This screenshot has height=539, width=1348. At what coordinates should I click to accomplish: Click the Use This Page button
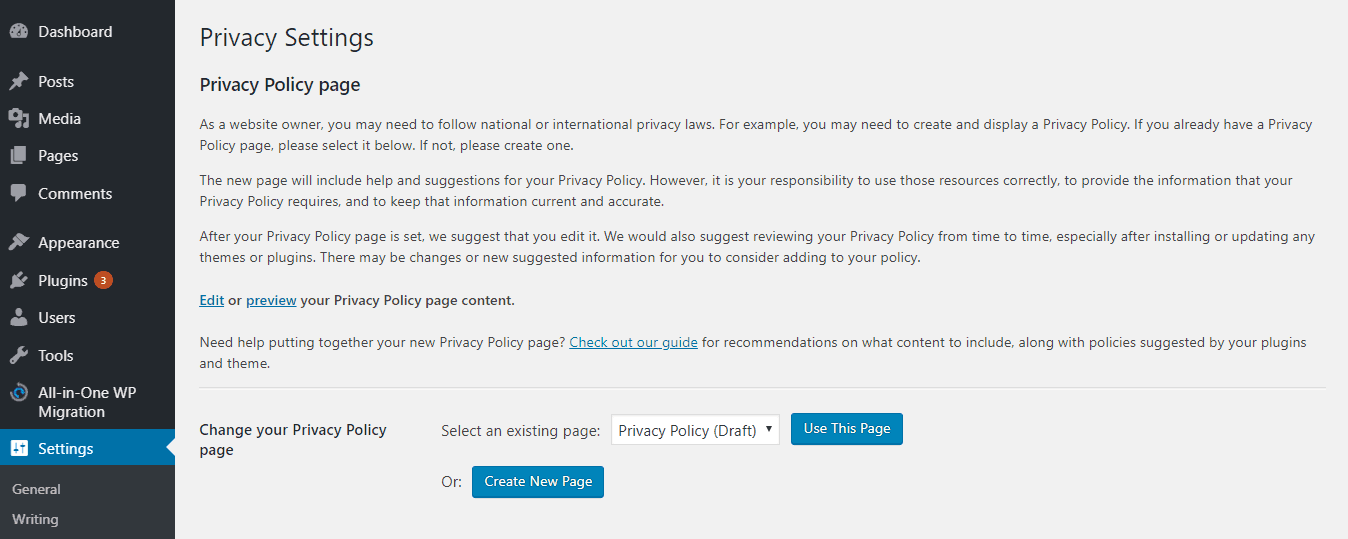coord(847,429)
